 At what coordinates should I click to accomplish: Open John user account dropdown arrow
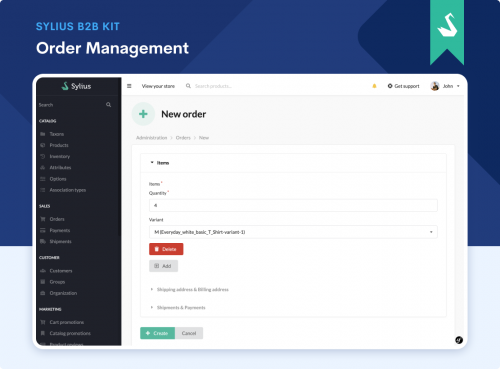pyautogui.click(x=458, y=86)
